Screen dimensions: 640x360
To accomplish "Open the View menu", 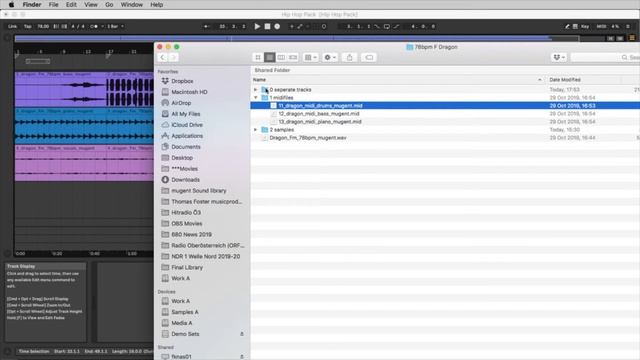I will tap(91, 5).
